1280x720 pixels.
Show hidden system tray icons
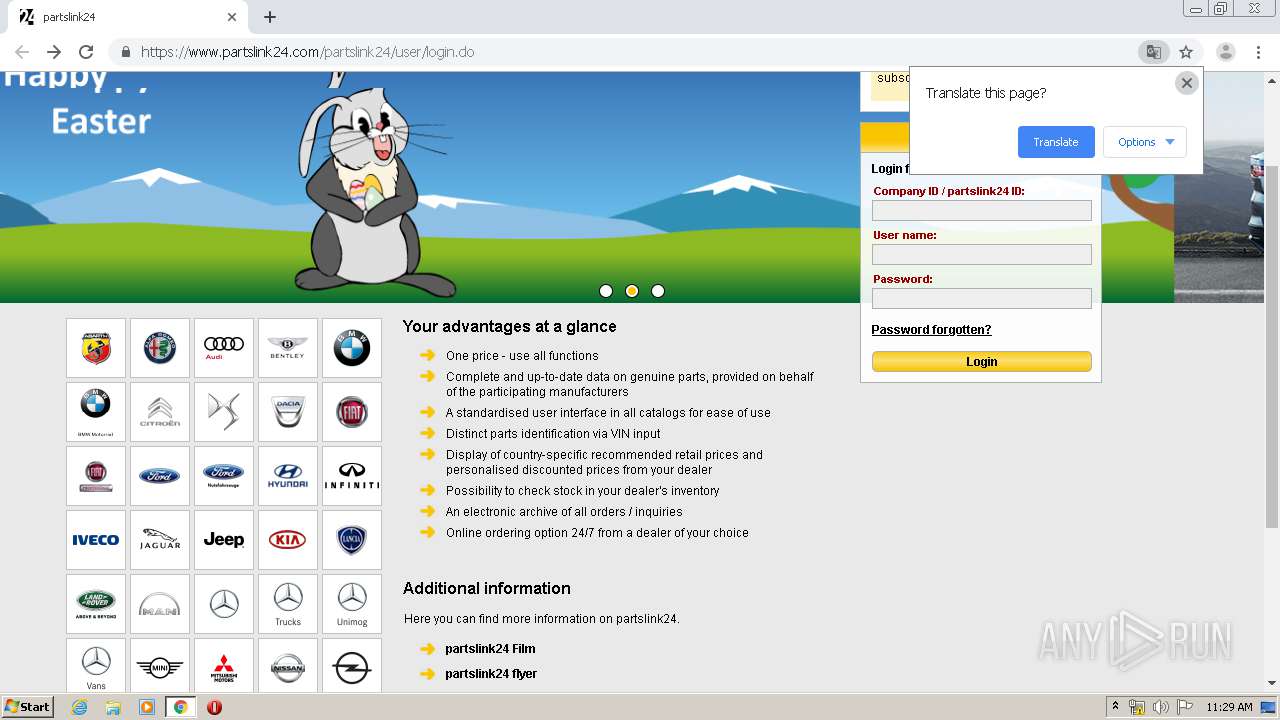(1115, 707)
